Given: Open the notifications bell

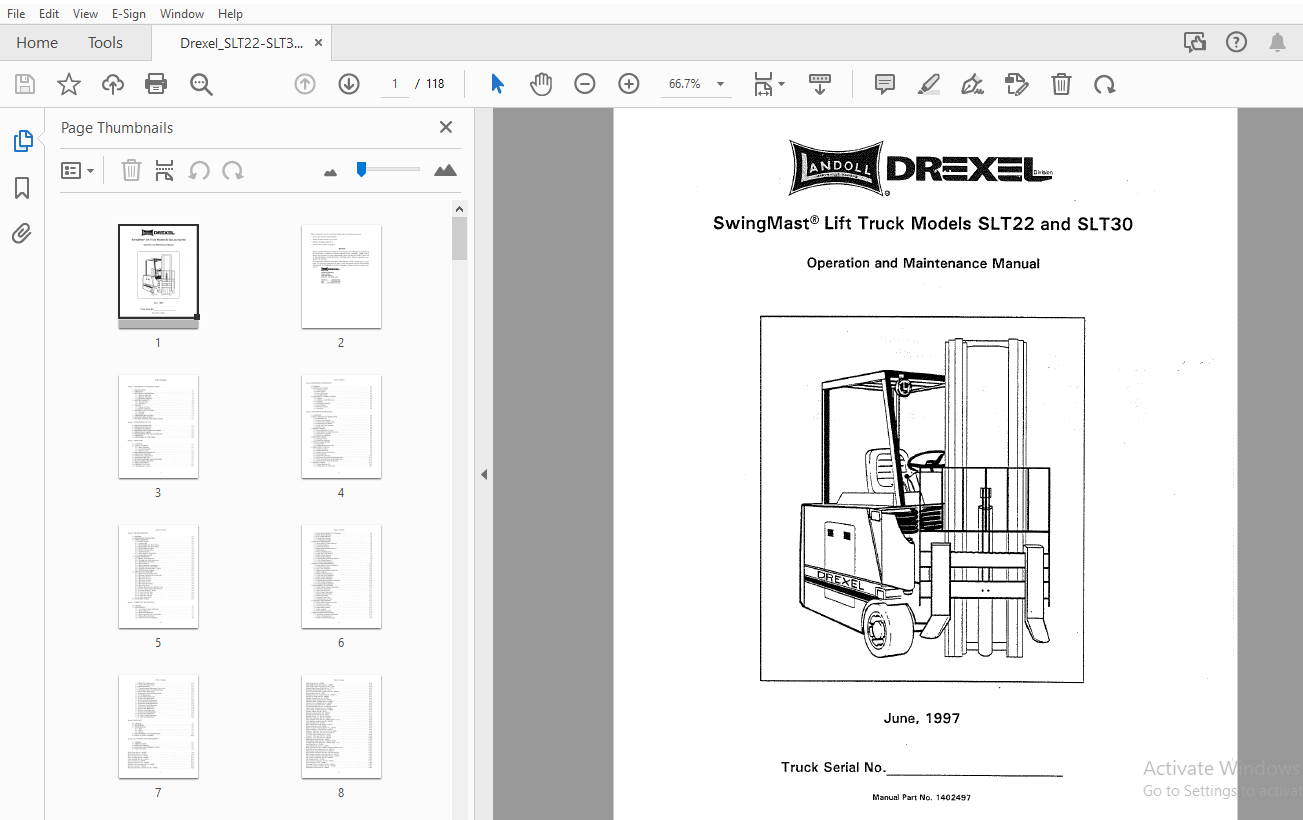Looking at the screenshot, I should (x=1278, y=42).
